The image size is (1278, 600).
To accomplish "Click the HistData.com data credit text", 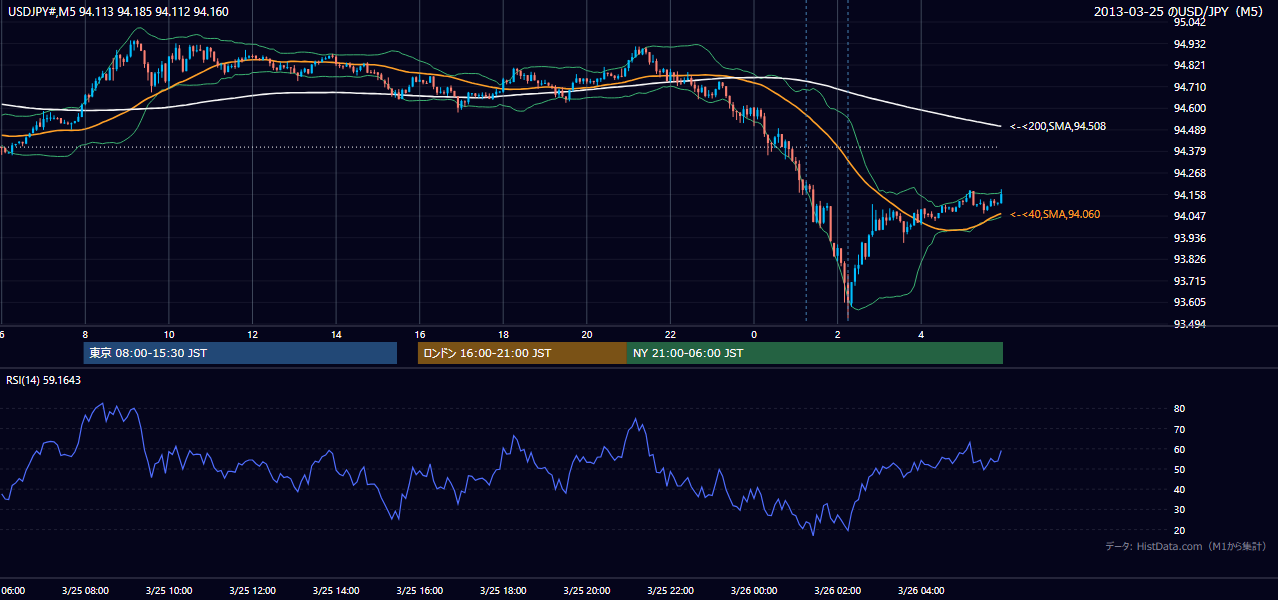I will tap(1186, 546).
